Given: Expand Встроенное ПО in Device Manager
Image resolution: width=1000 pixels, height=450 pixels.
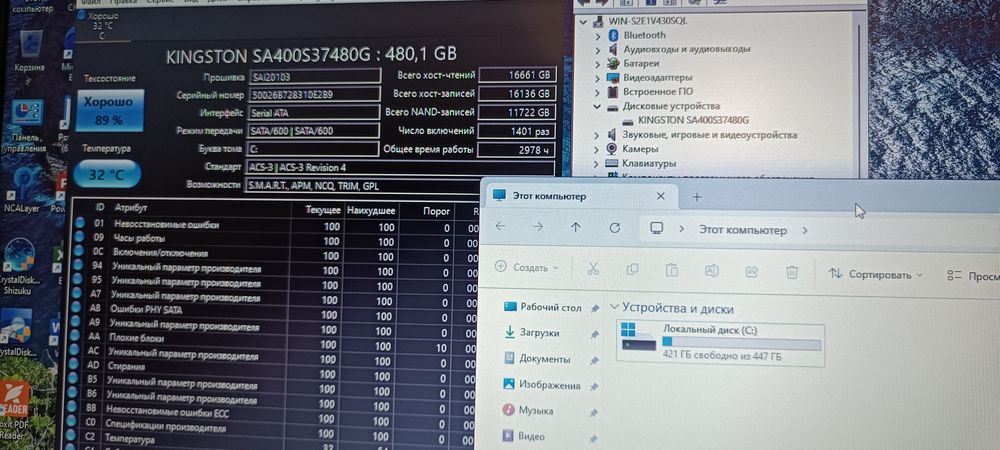Looking at the screenshot, I should point(598,92).
